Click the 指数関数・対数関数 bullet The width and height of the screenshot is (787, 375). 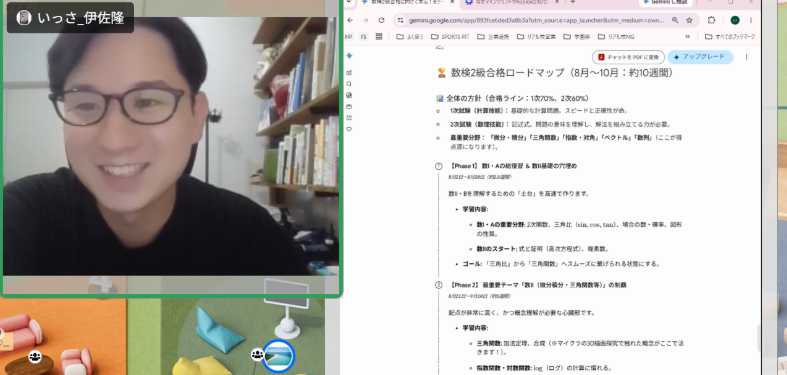tap(544, 368)
